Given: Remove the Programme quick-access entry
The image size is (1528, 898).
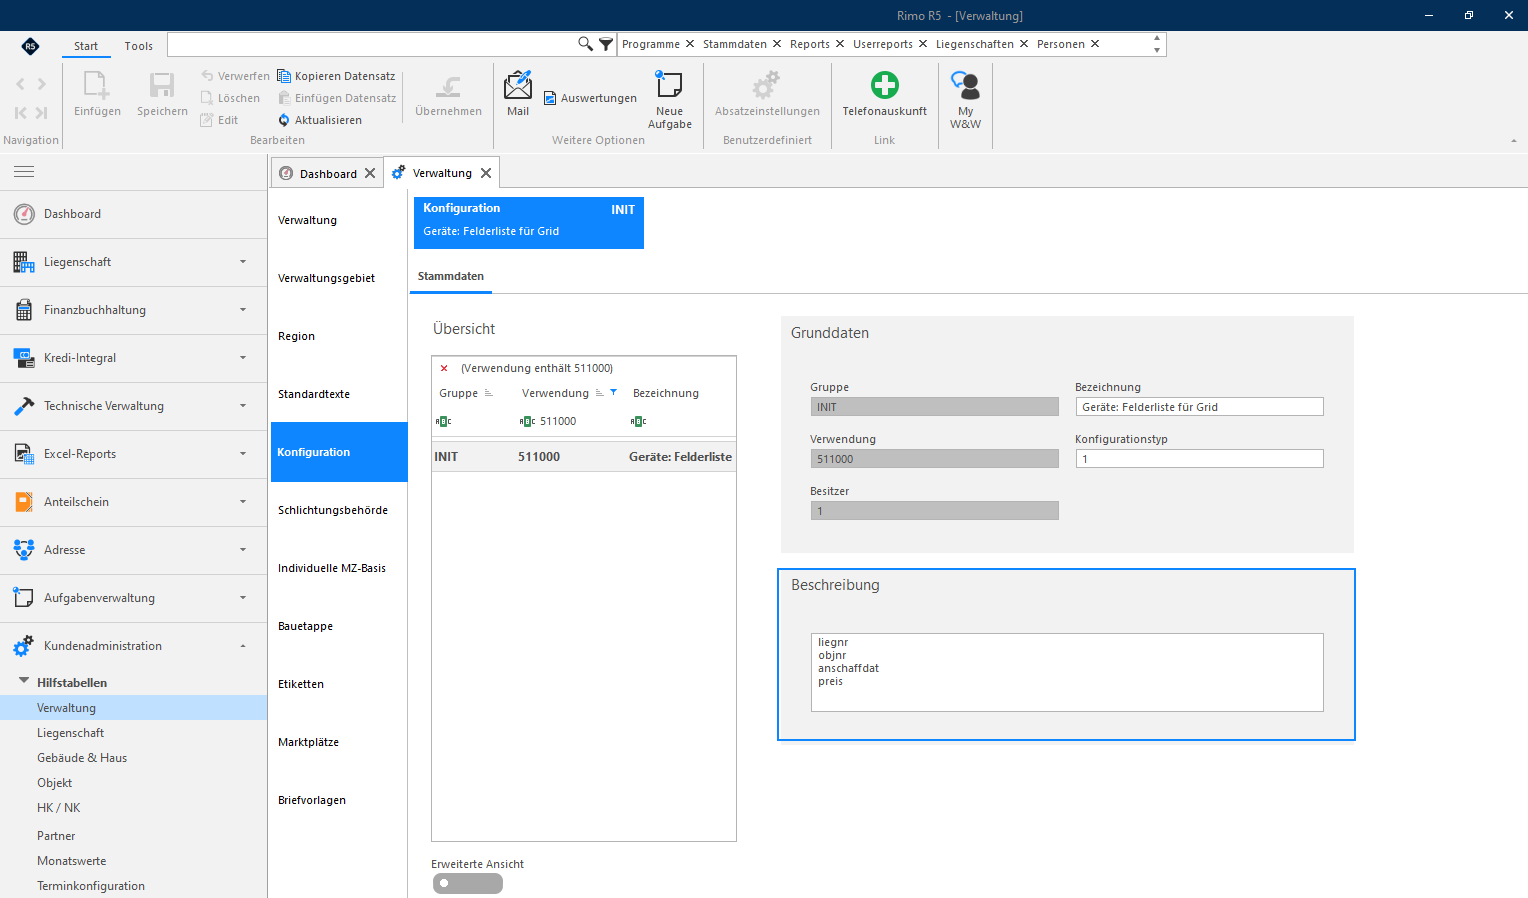Looking at the screenshot, I should (x=690, y=44).
